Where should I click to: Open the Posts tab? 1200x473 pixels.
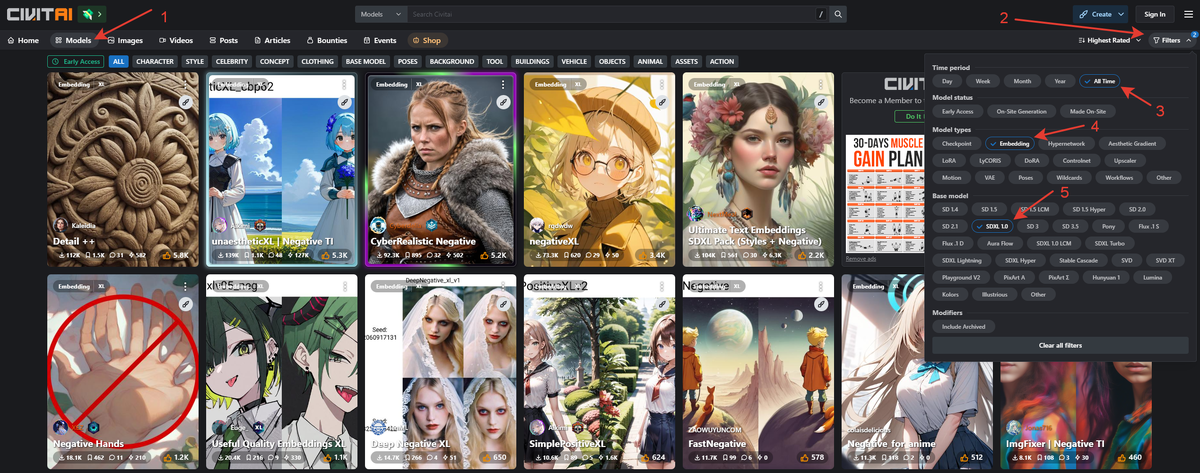[224, 40]
